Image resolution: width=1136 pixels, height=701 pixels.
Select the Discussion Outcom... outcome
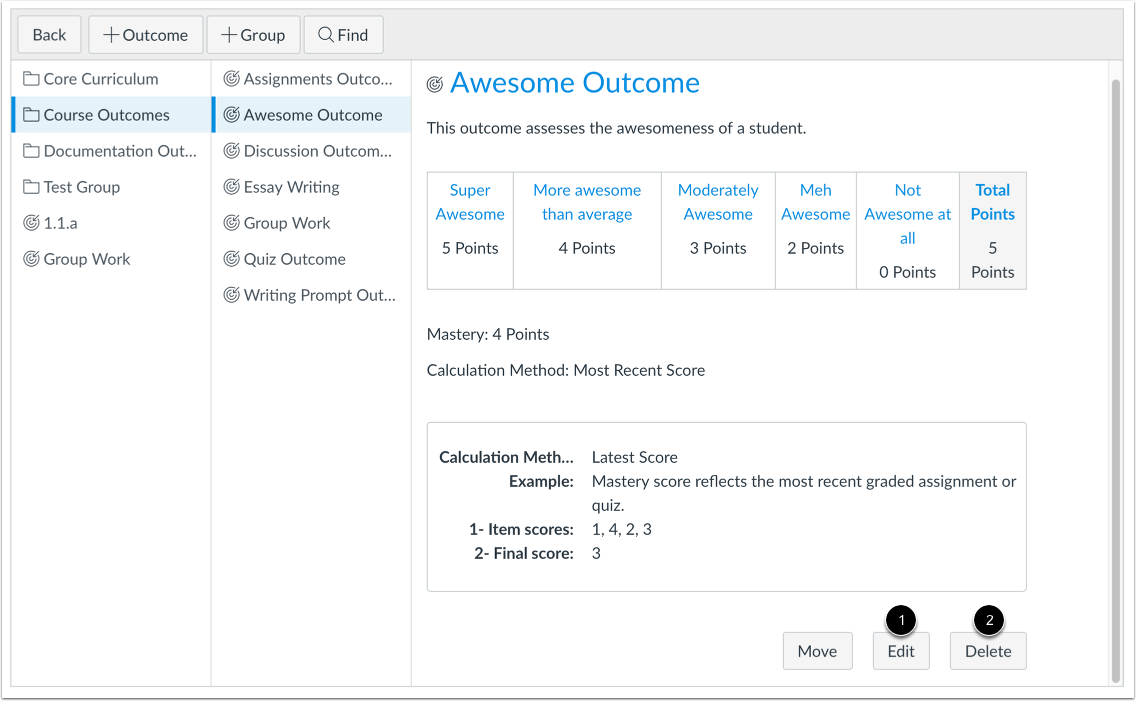[312, 151]
